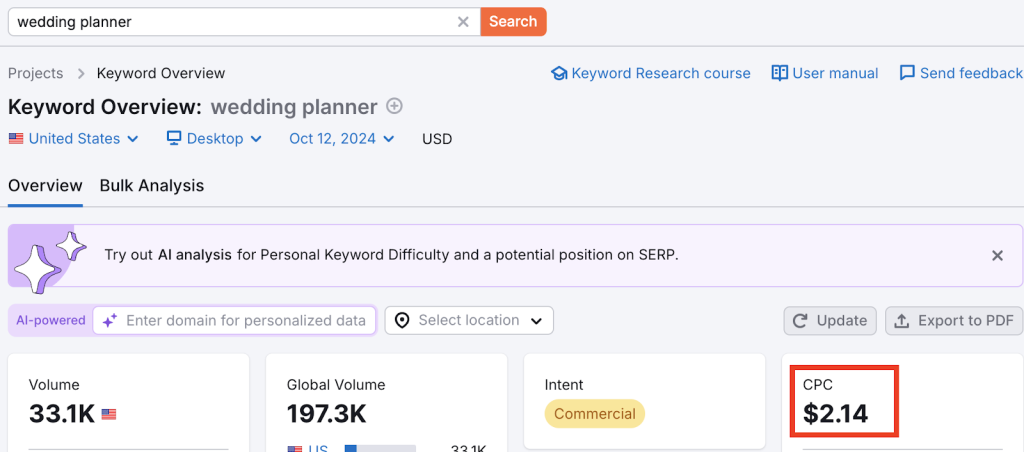Image resolution: width=1024 pixels, height=452 pixels.
Task: Click the location pin icon
Action: (x=402, y=321)
